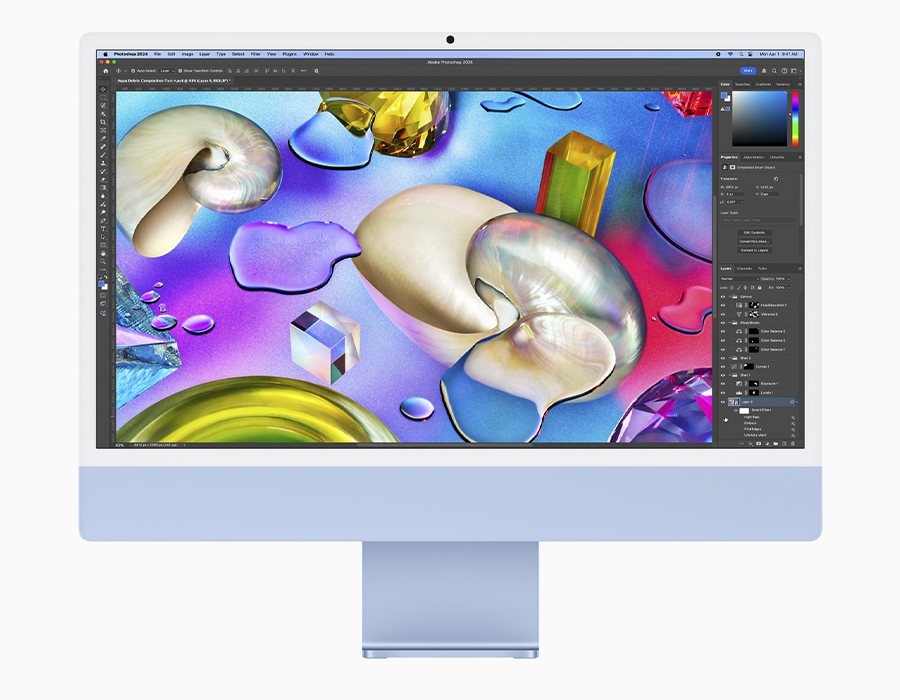Image resolution: width=900 pixels, height=700 pixels.
Task: Open the Opacity dropdown arrow
Action: click(789, 279)
